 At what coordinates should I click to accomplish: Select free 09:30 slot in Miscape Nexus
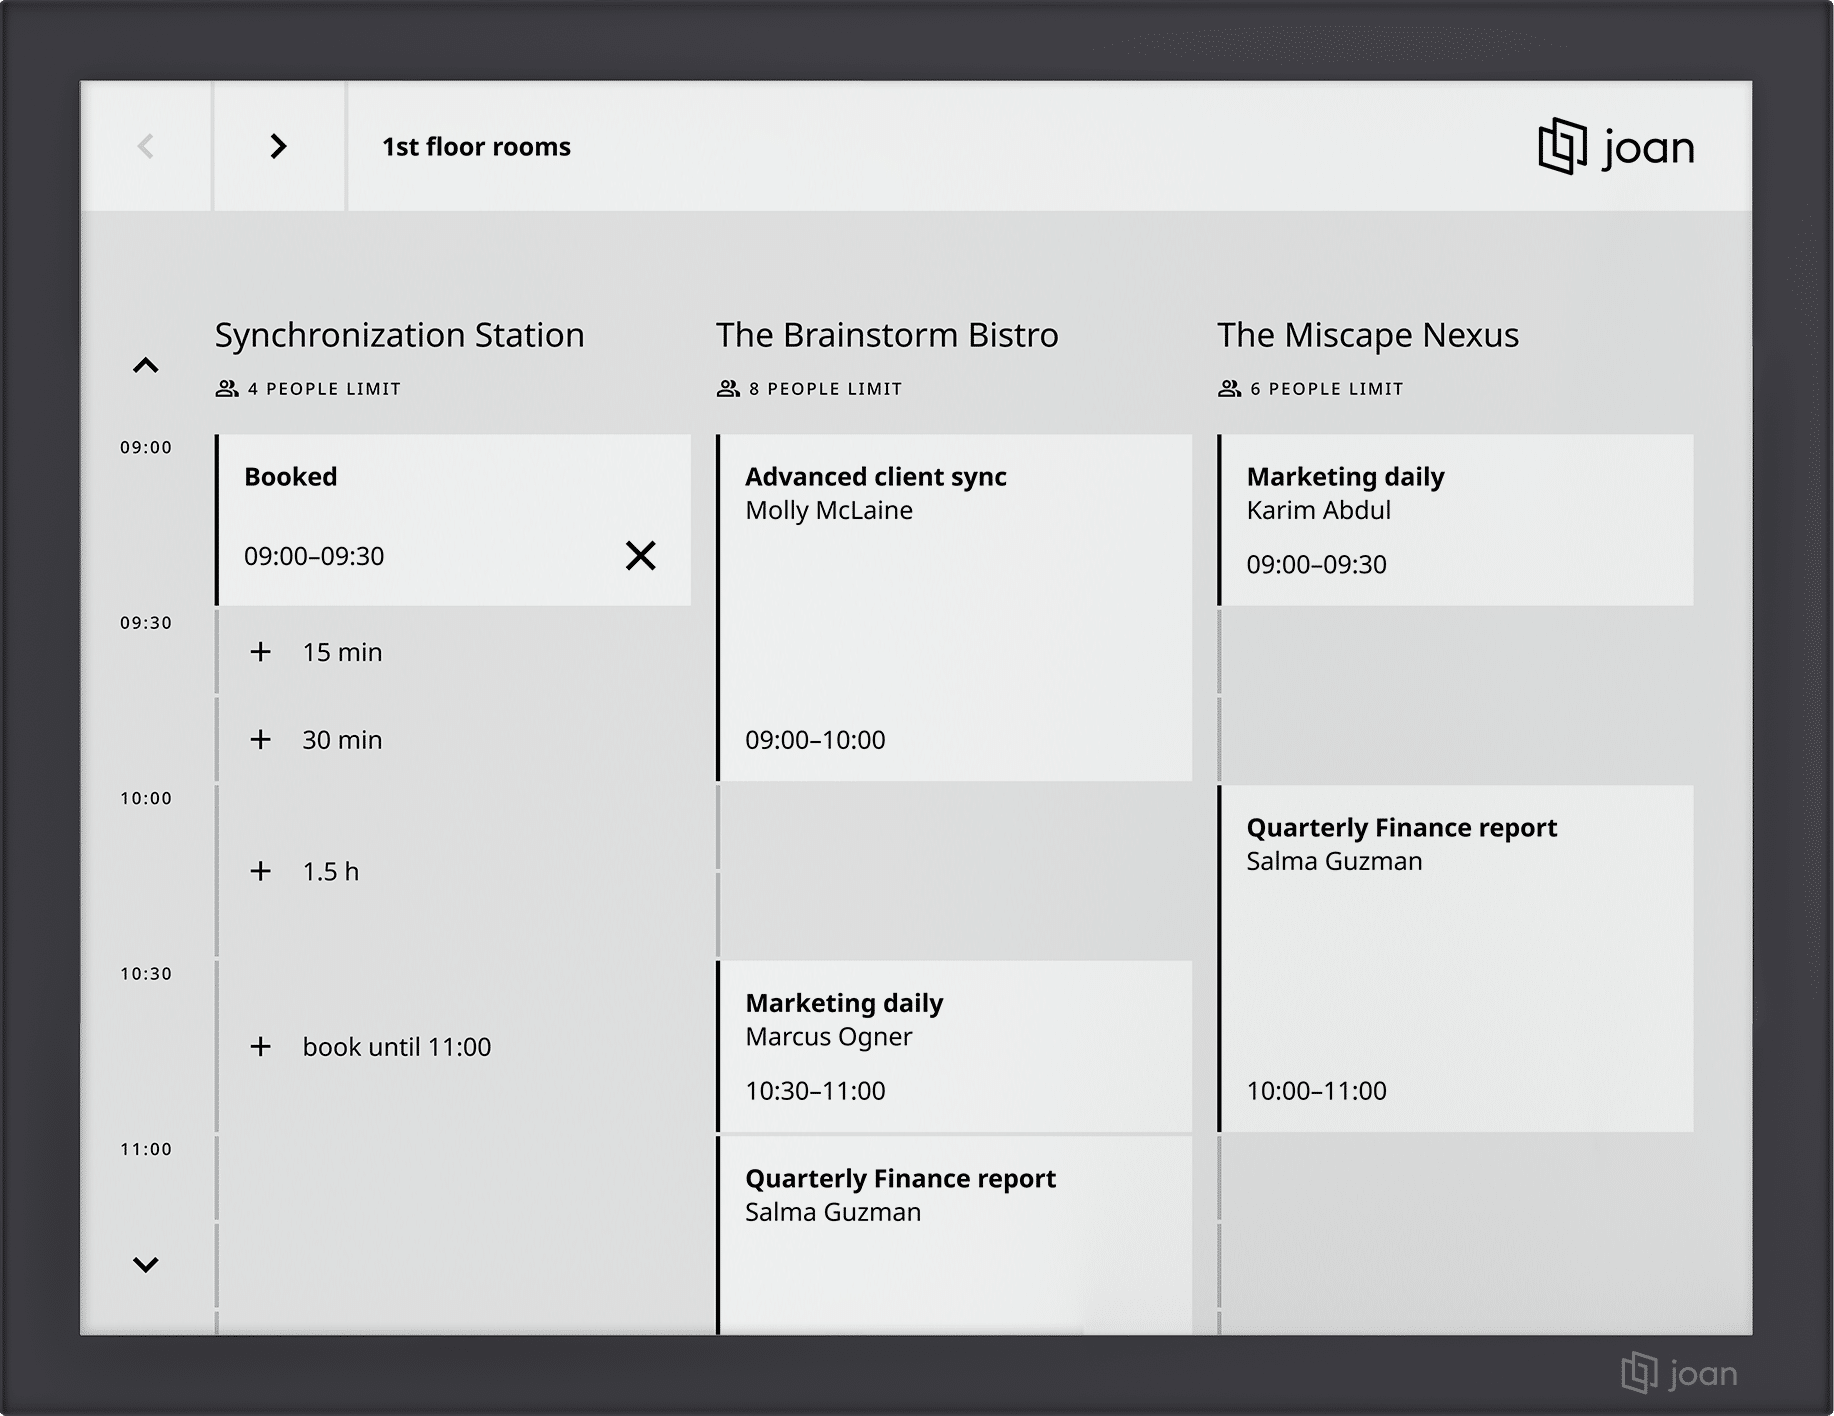tap(1455, 652)
